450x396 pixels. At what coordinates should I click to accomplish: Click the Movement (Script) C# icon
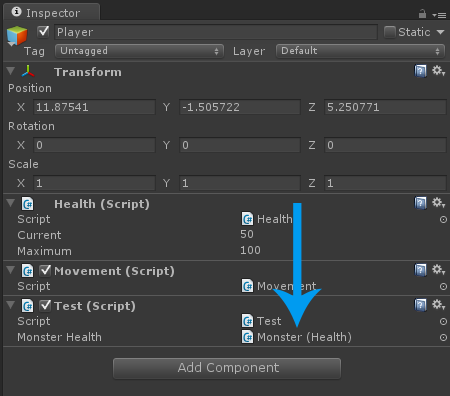pyautogui.click(x=28, y=271)
